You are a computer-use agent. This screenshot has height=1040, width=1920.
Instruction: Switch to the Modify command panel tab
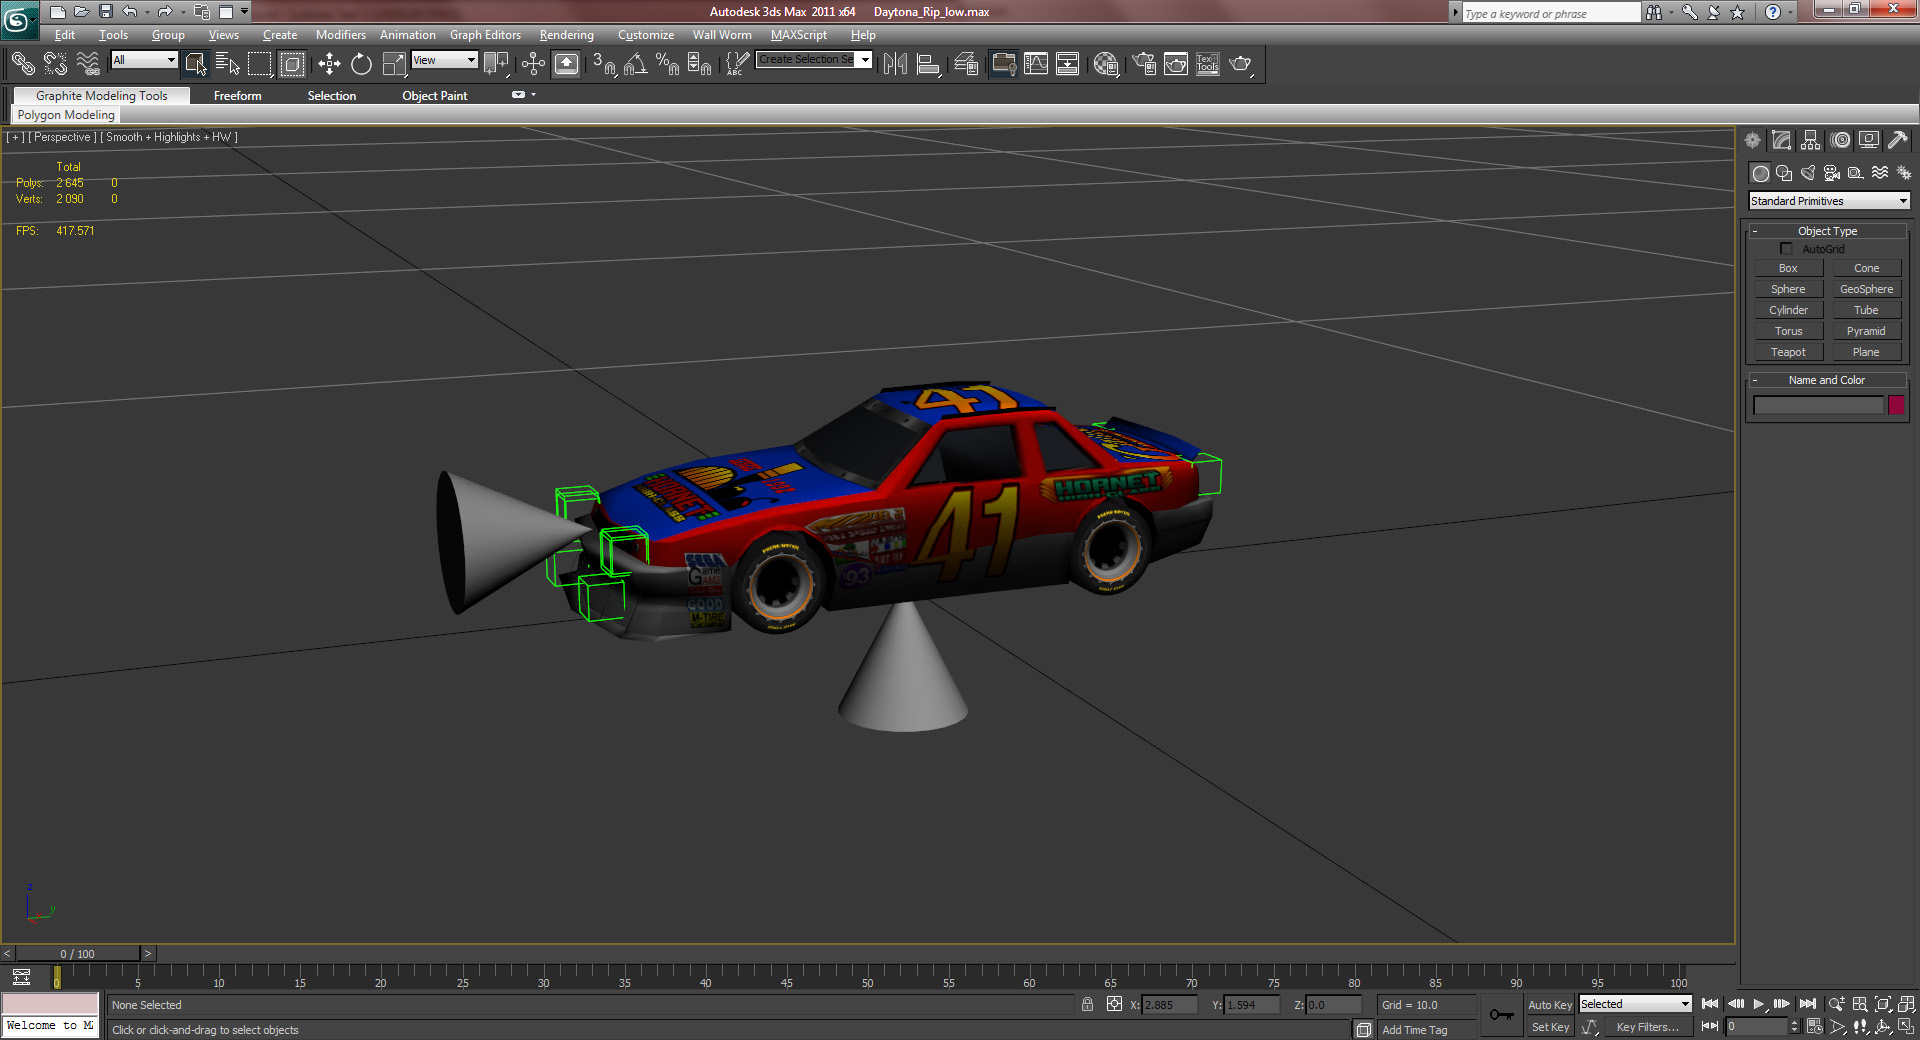1781,140
